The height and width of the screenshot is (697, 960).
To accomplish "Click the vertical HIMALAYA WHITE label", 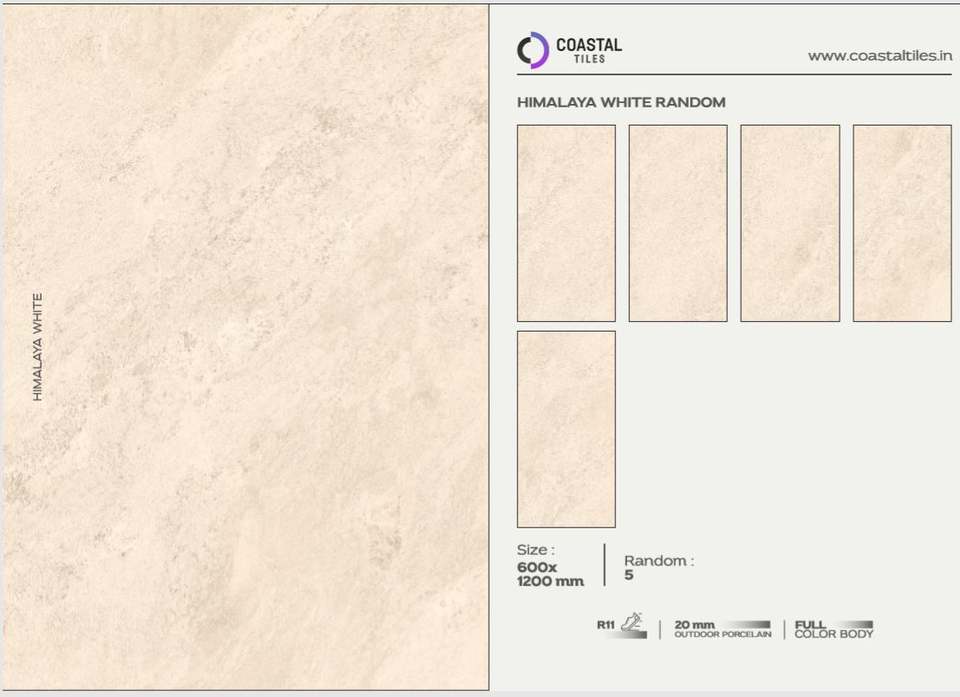I will coord(37,347).
